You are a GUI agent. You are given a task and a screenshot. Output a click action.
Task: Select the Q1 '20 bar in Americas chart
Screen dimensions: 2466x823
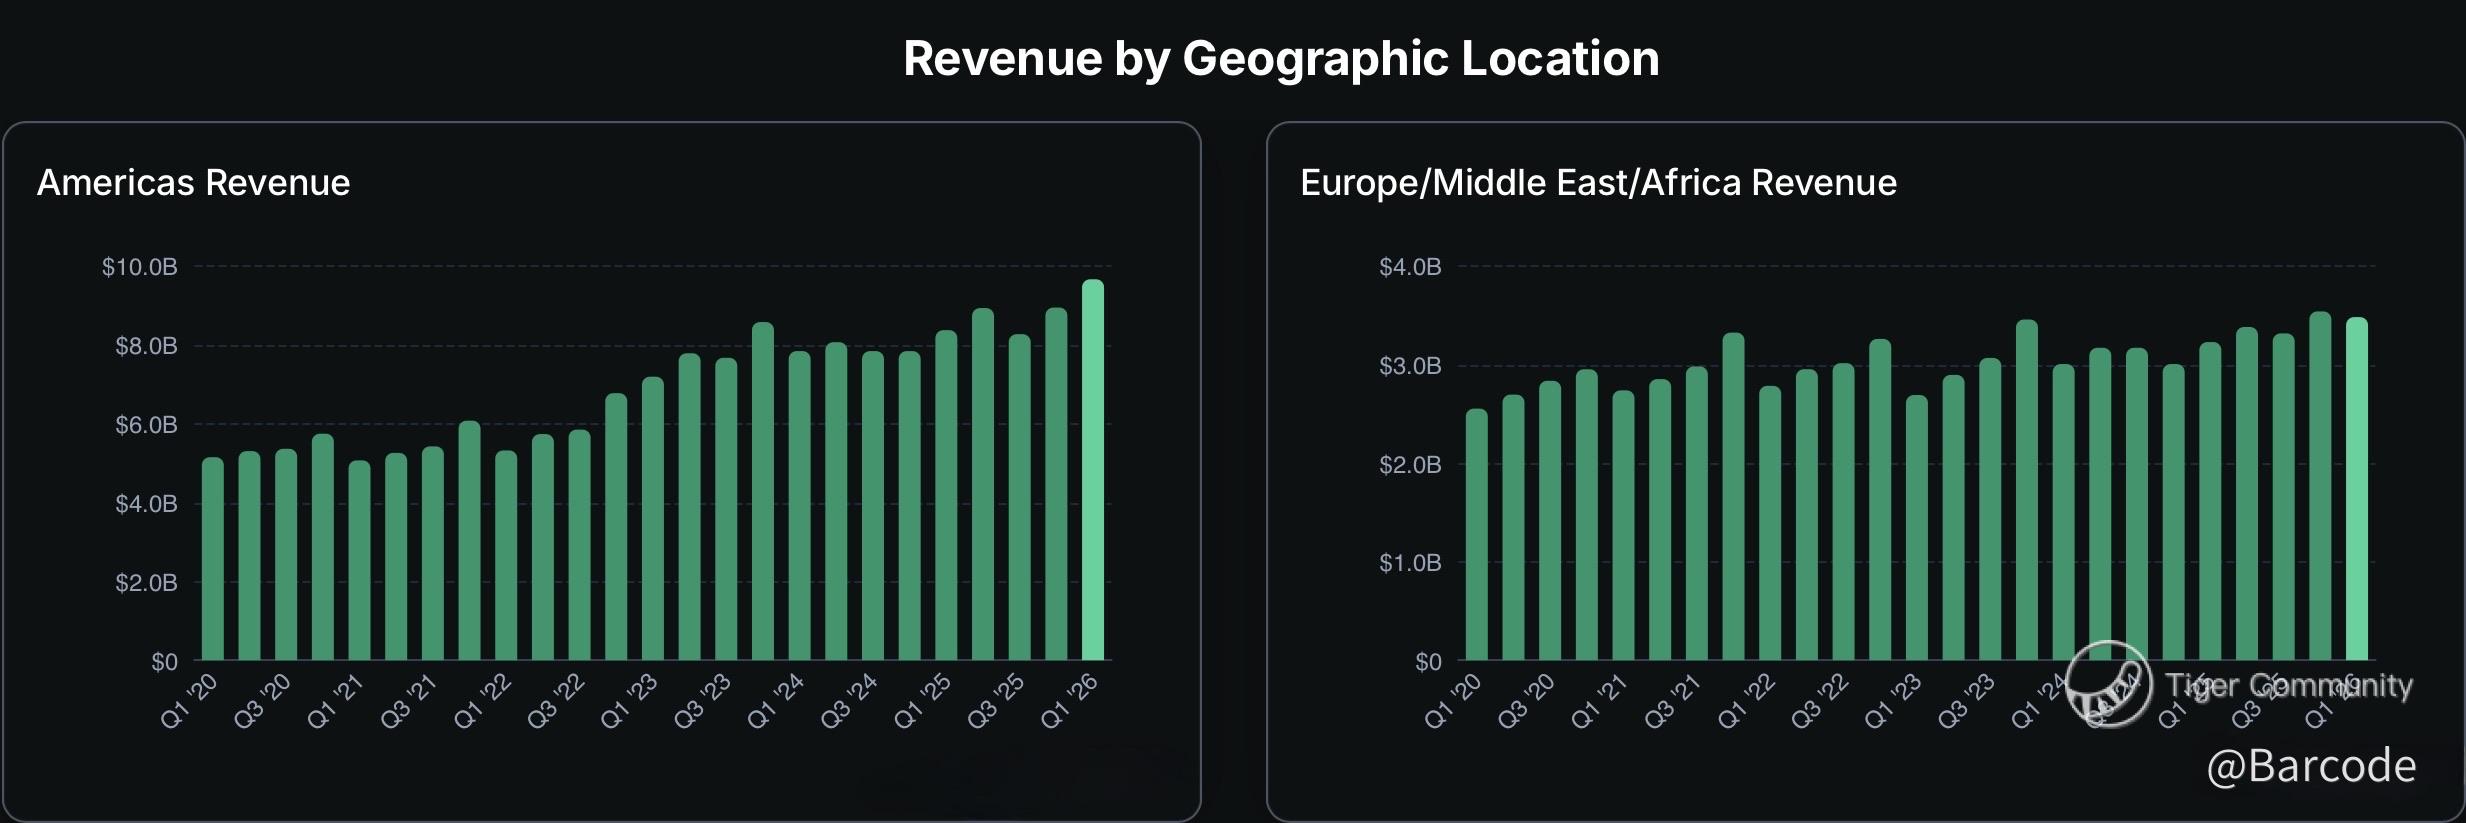[x=213, y=560]
